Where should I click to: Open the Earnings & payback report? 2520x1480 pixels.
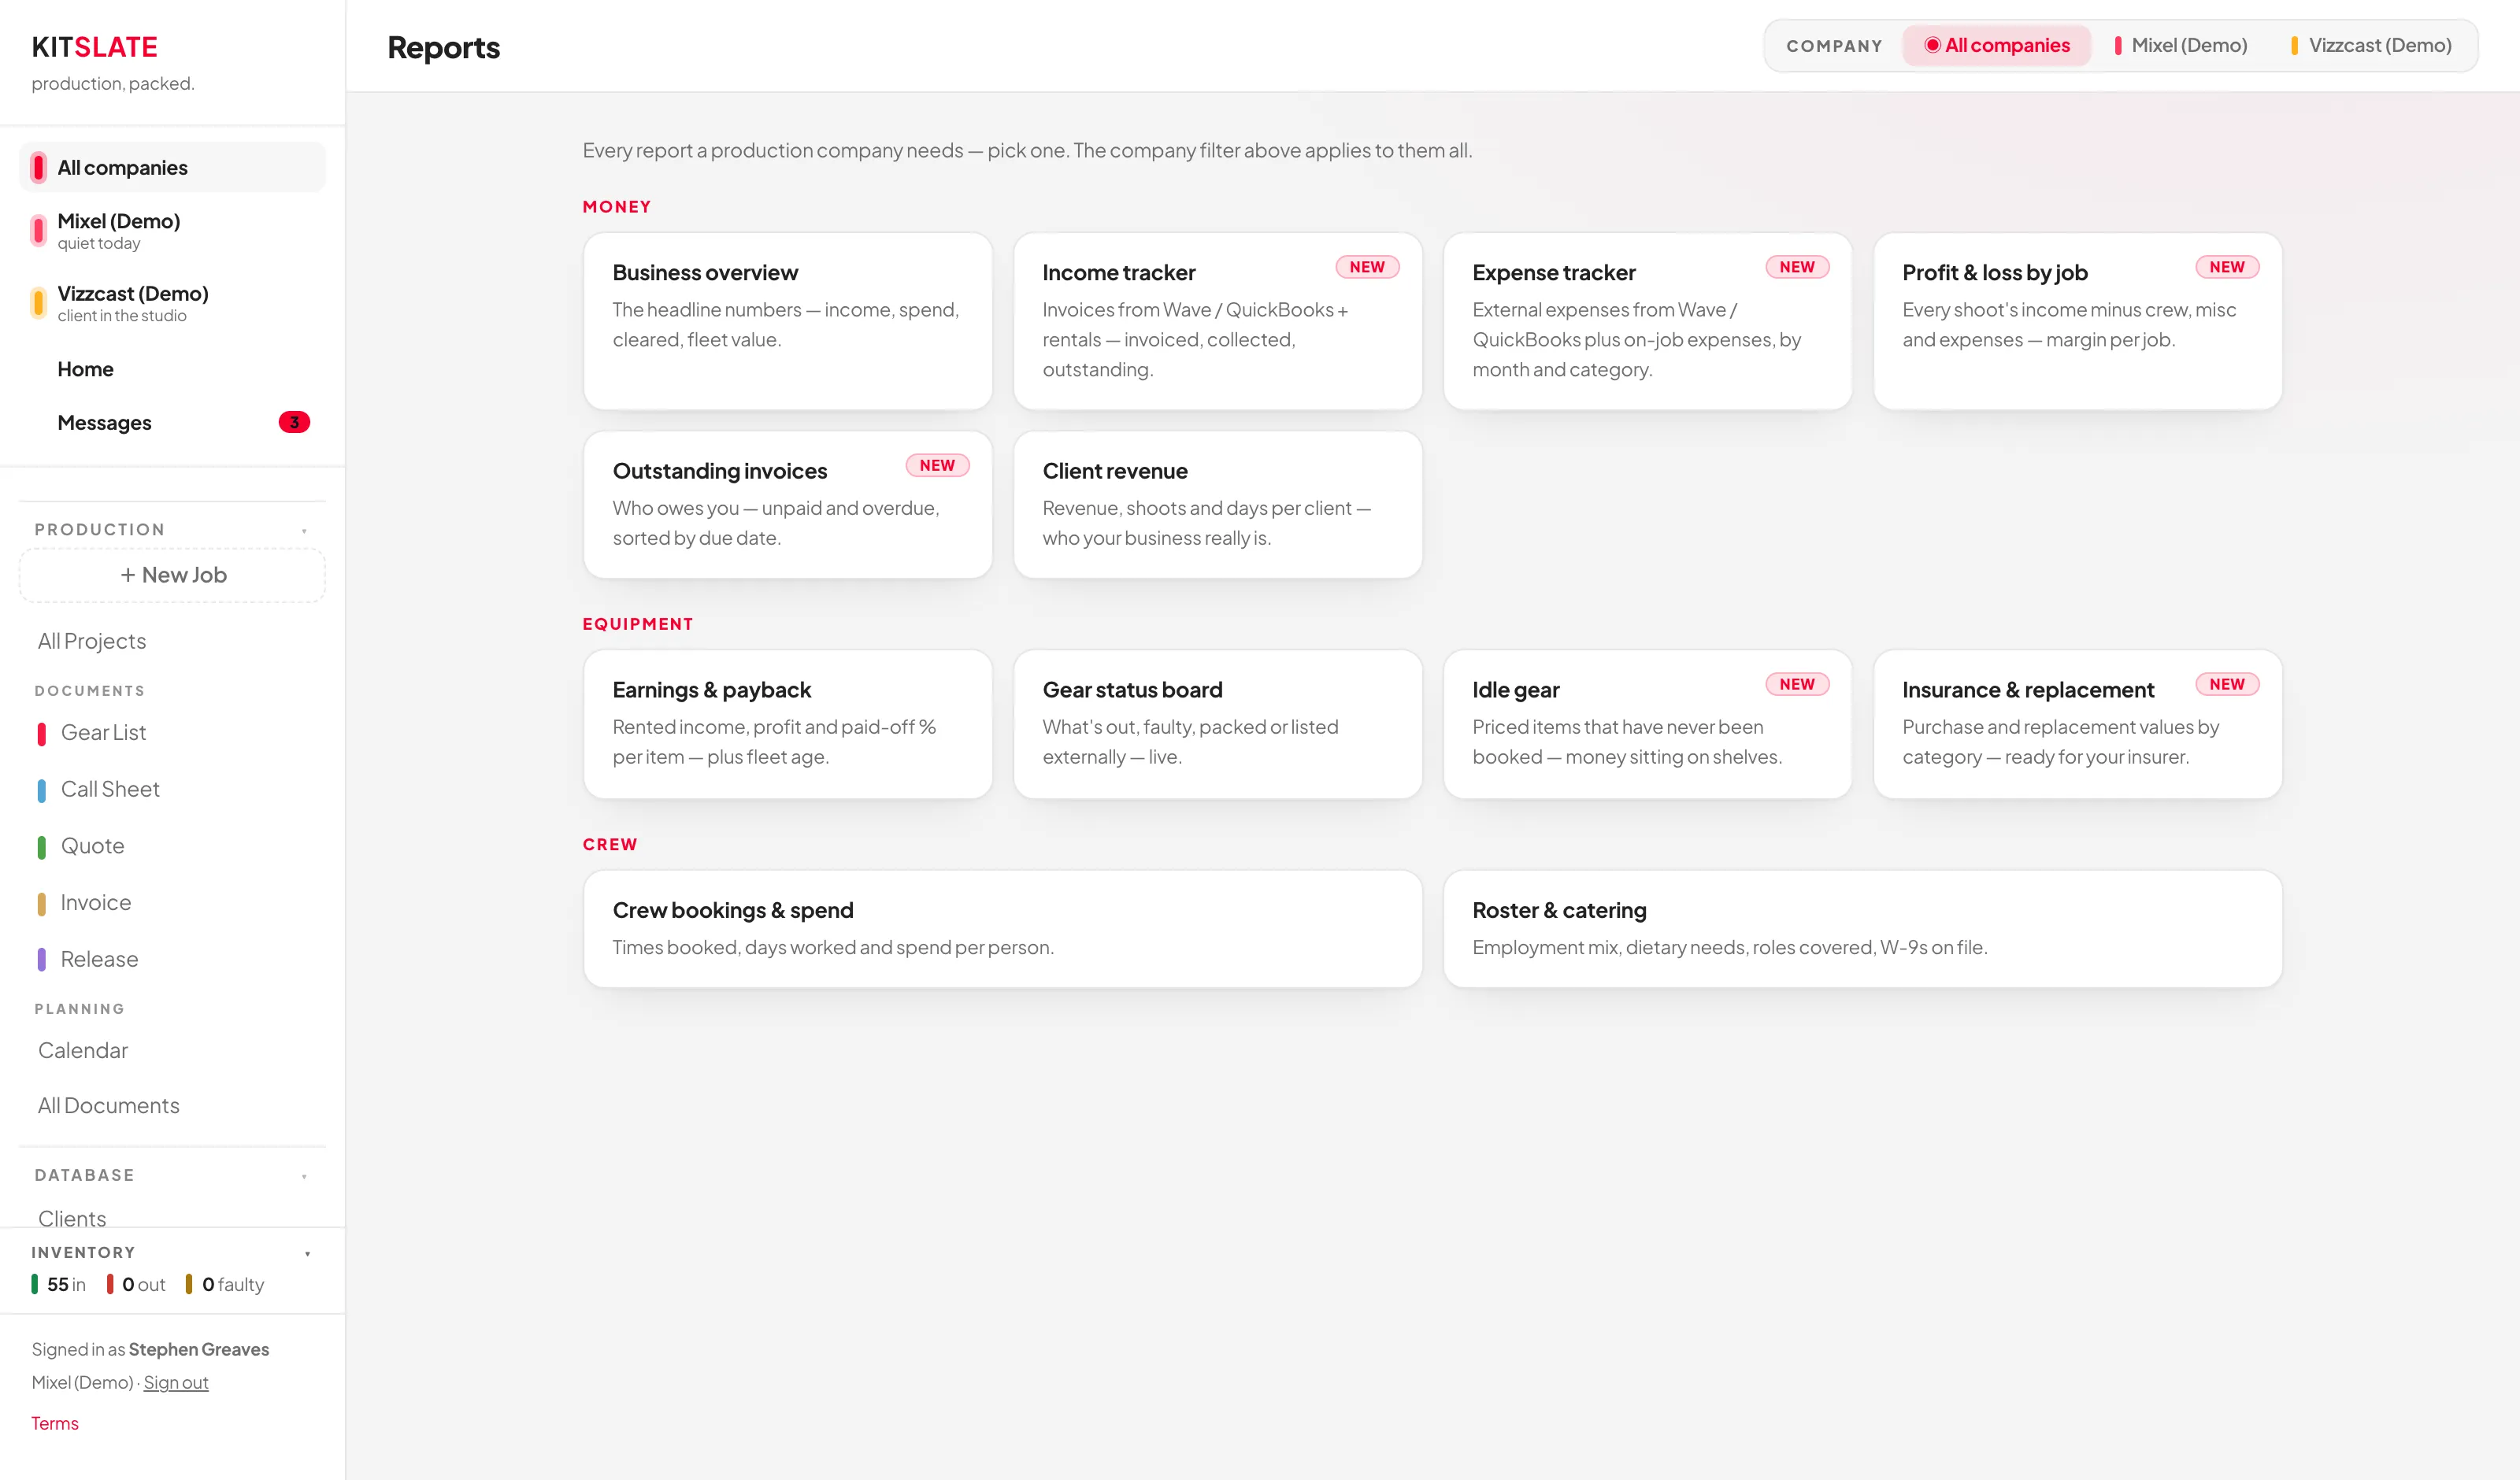coord(788,724)
